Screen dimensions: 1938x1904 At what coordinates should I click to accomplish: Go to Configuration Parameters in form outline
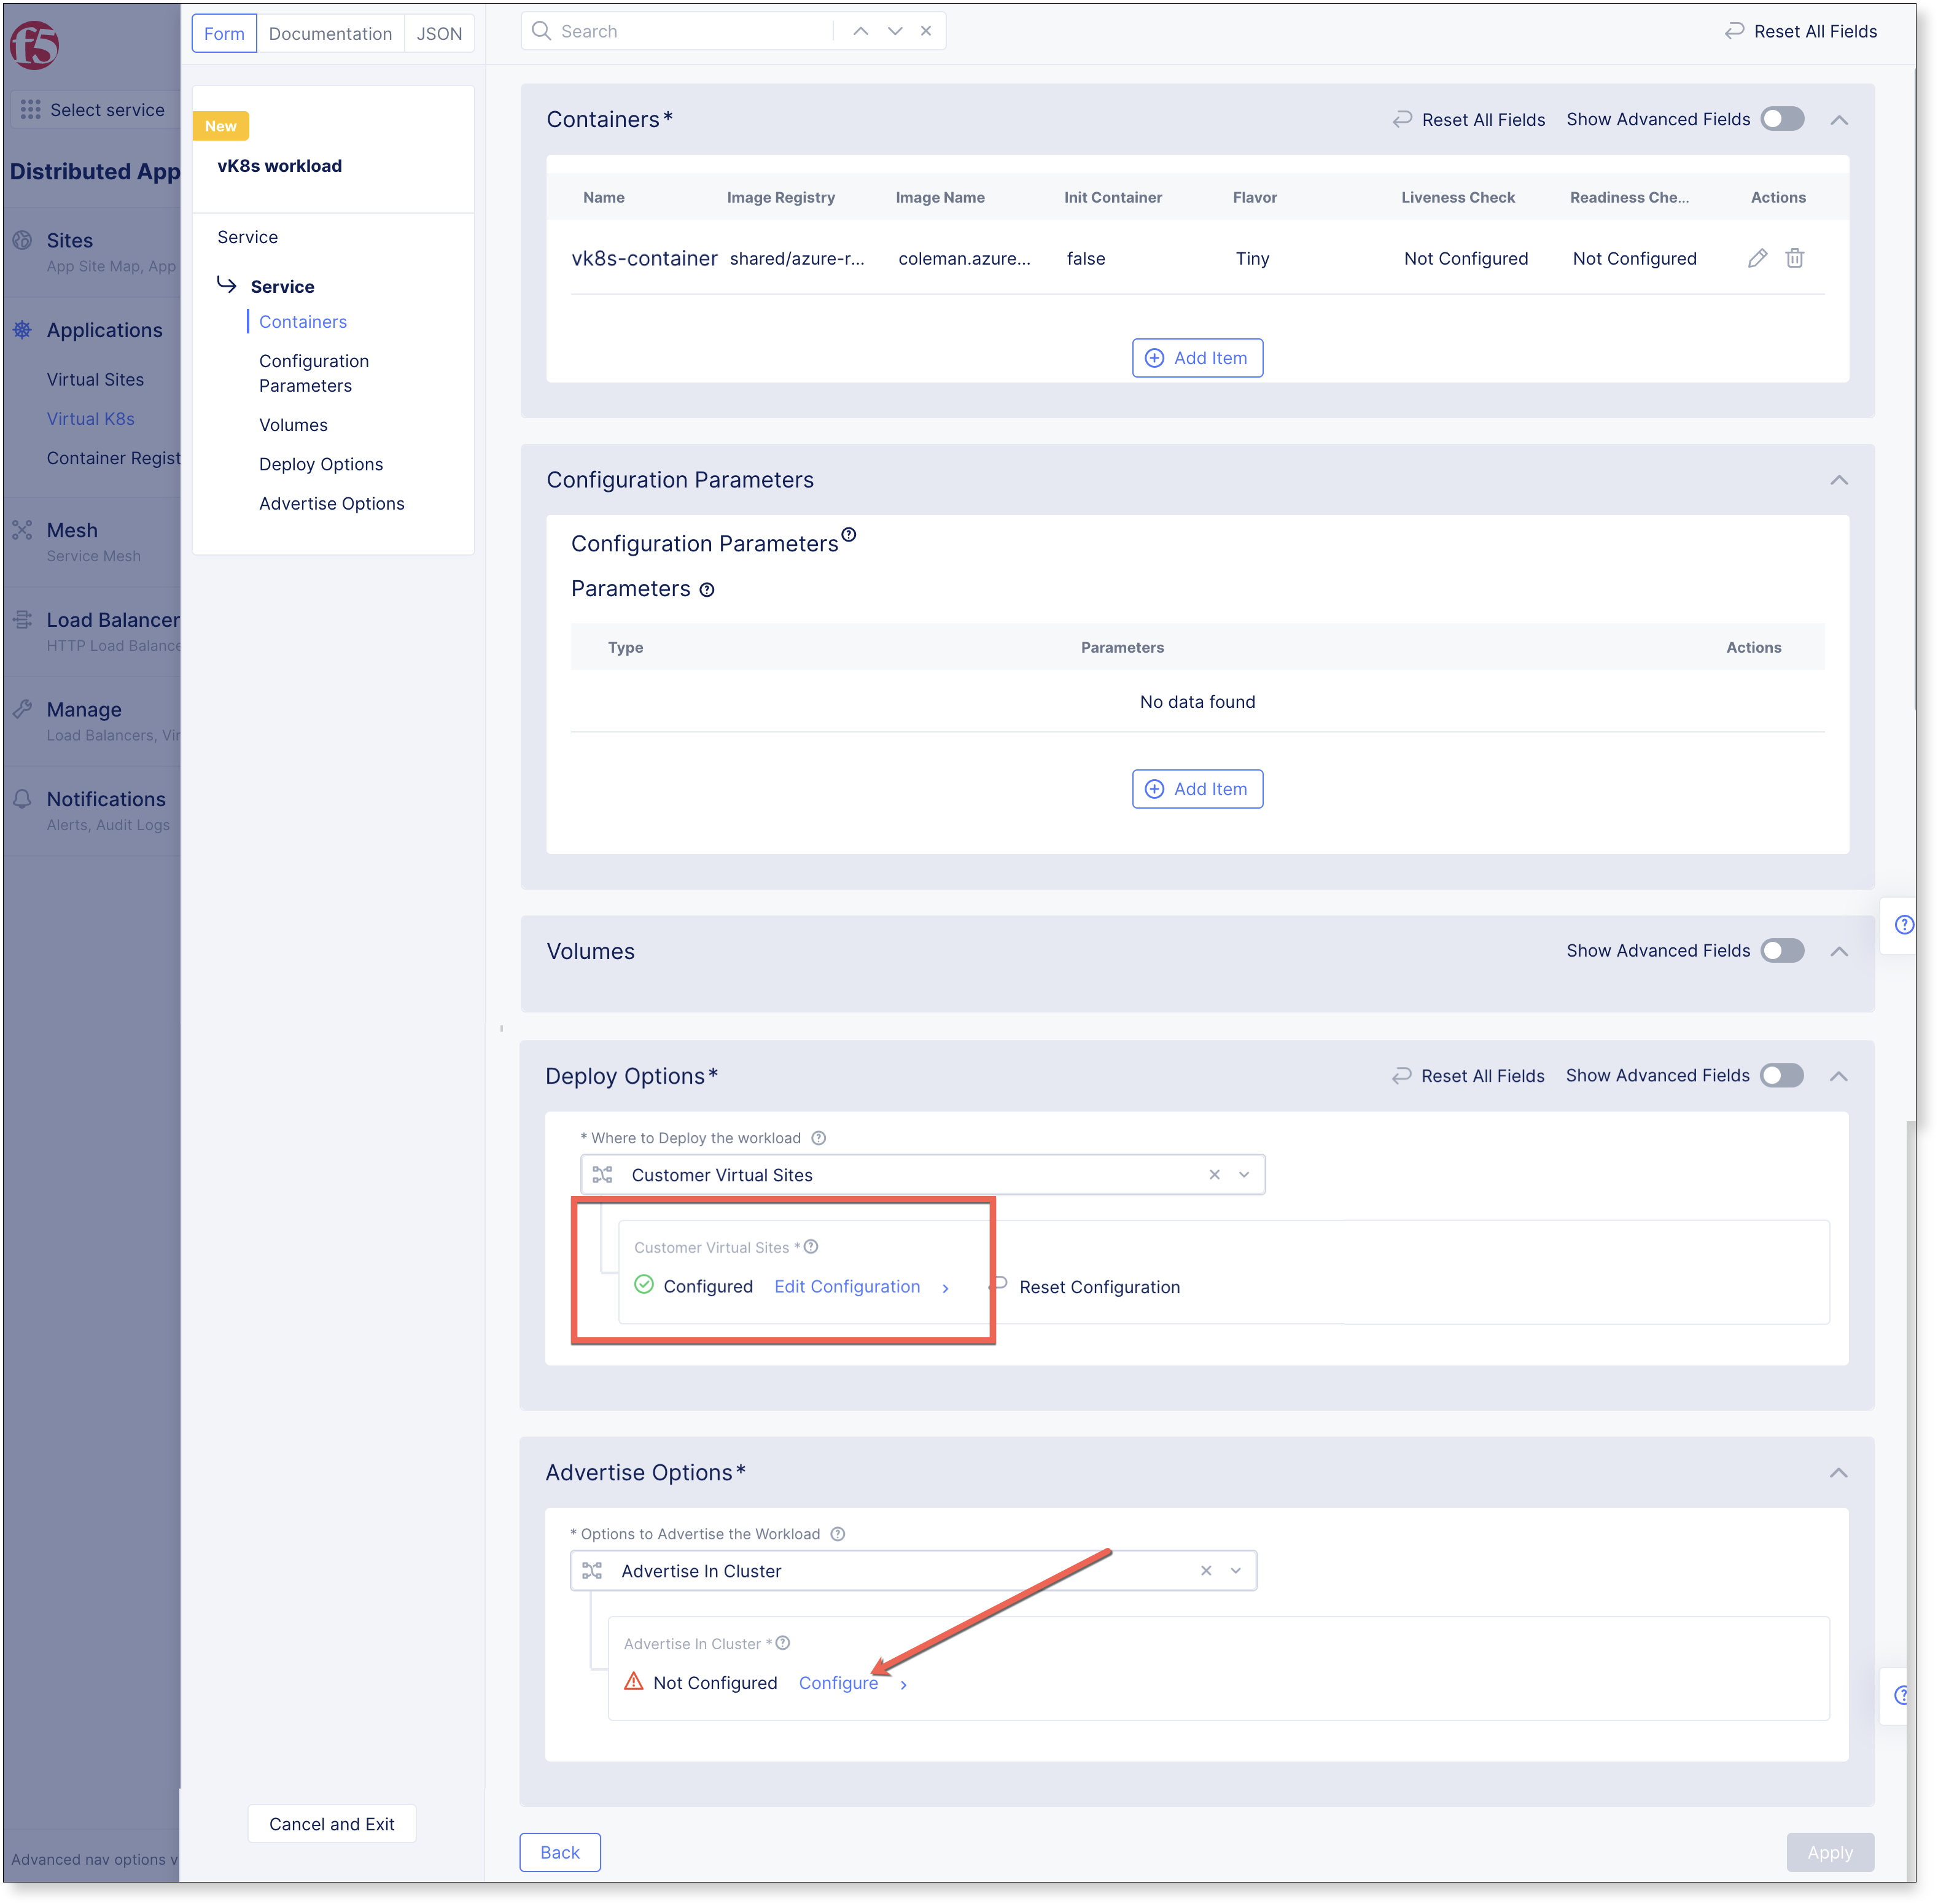click(x=314, y=373)
